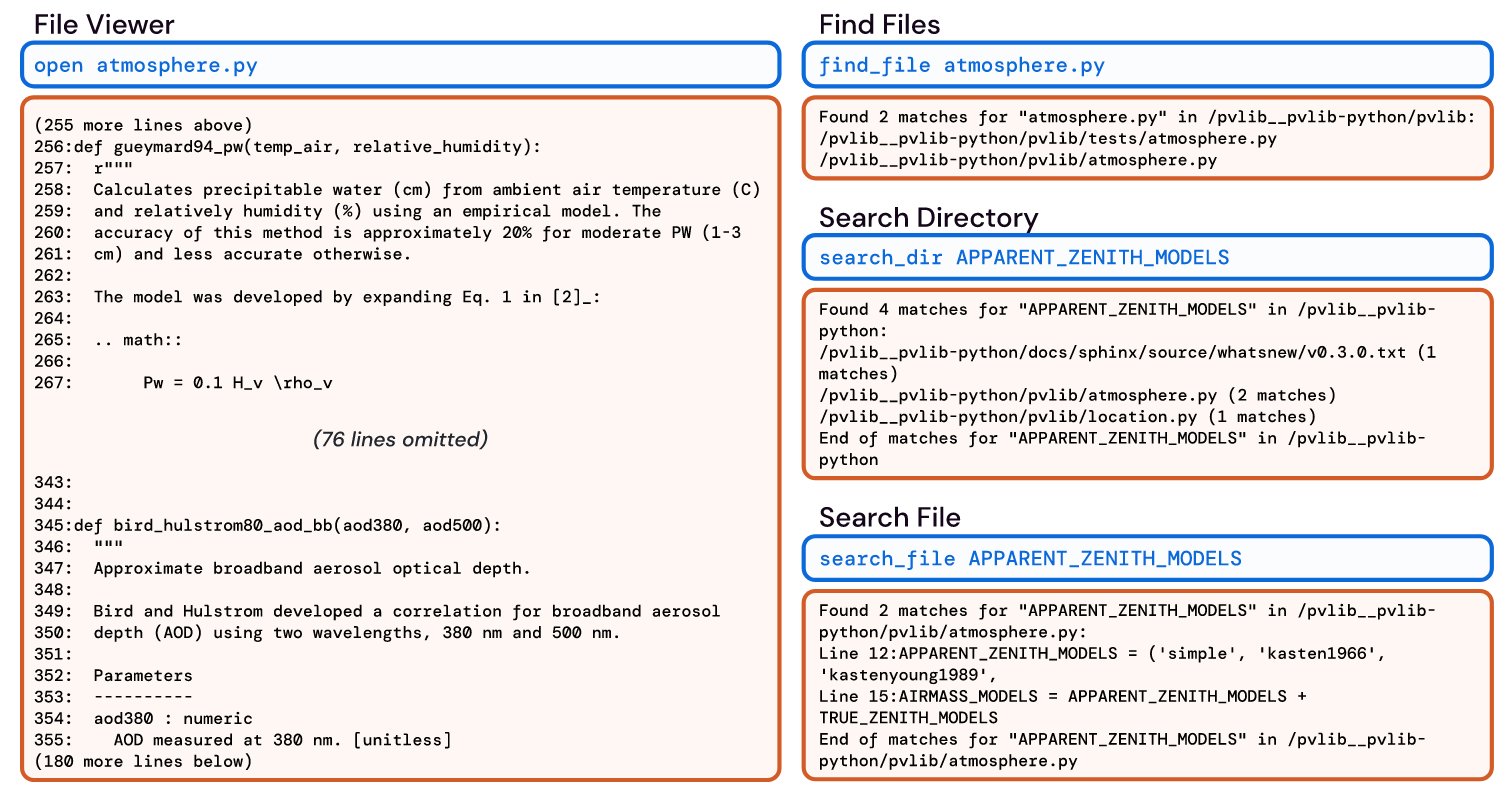Switch to the Find Files section
Image resolution: width=1508 pixels, height=790 pixels.
[878, 24]
